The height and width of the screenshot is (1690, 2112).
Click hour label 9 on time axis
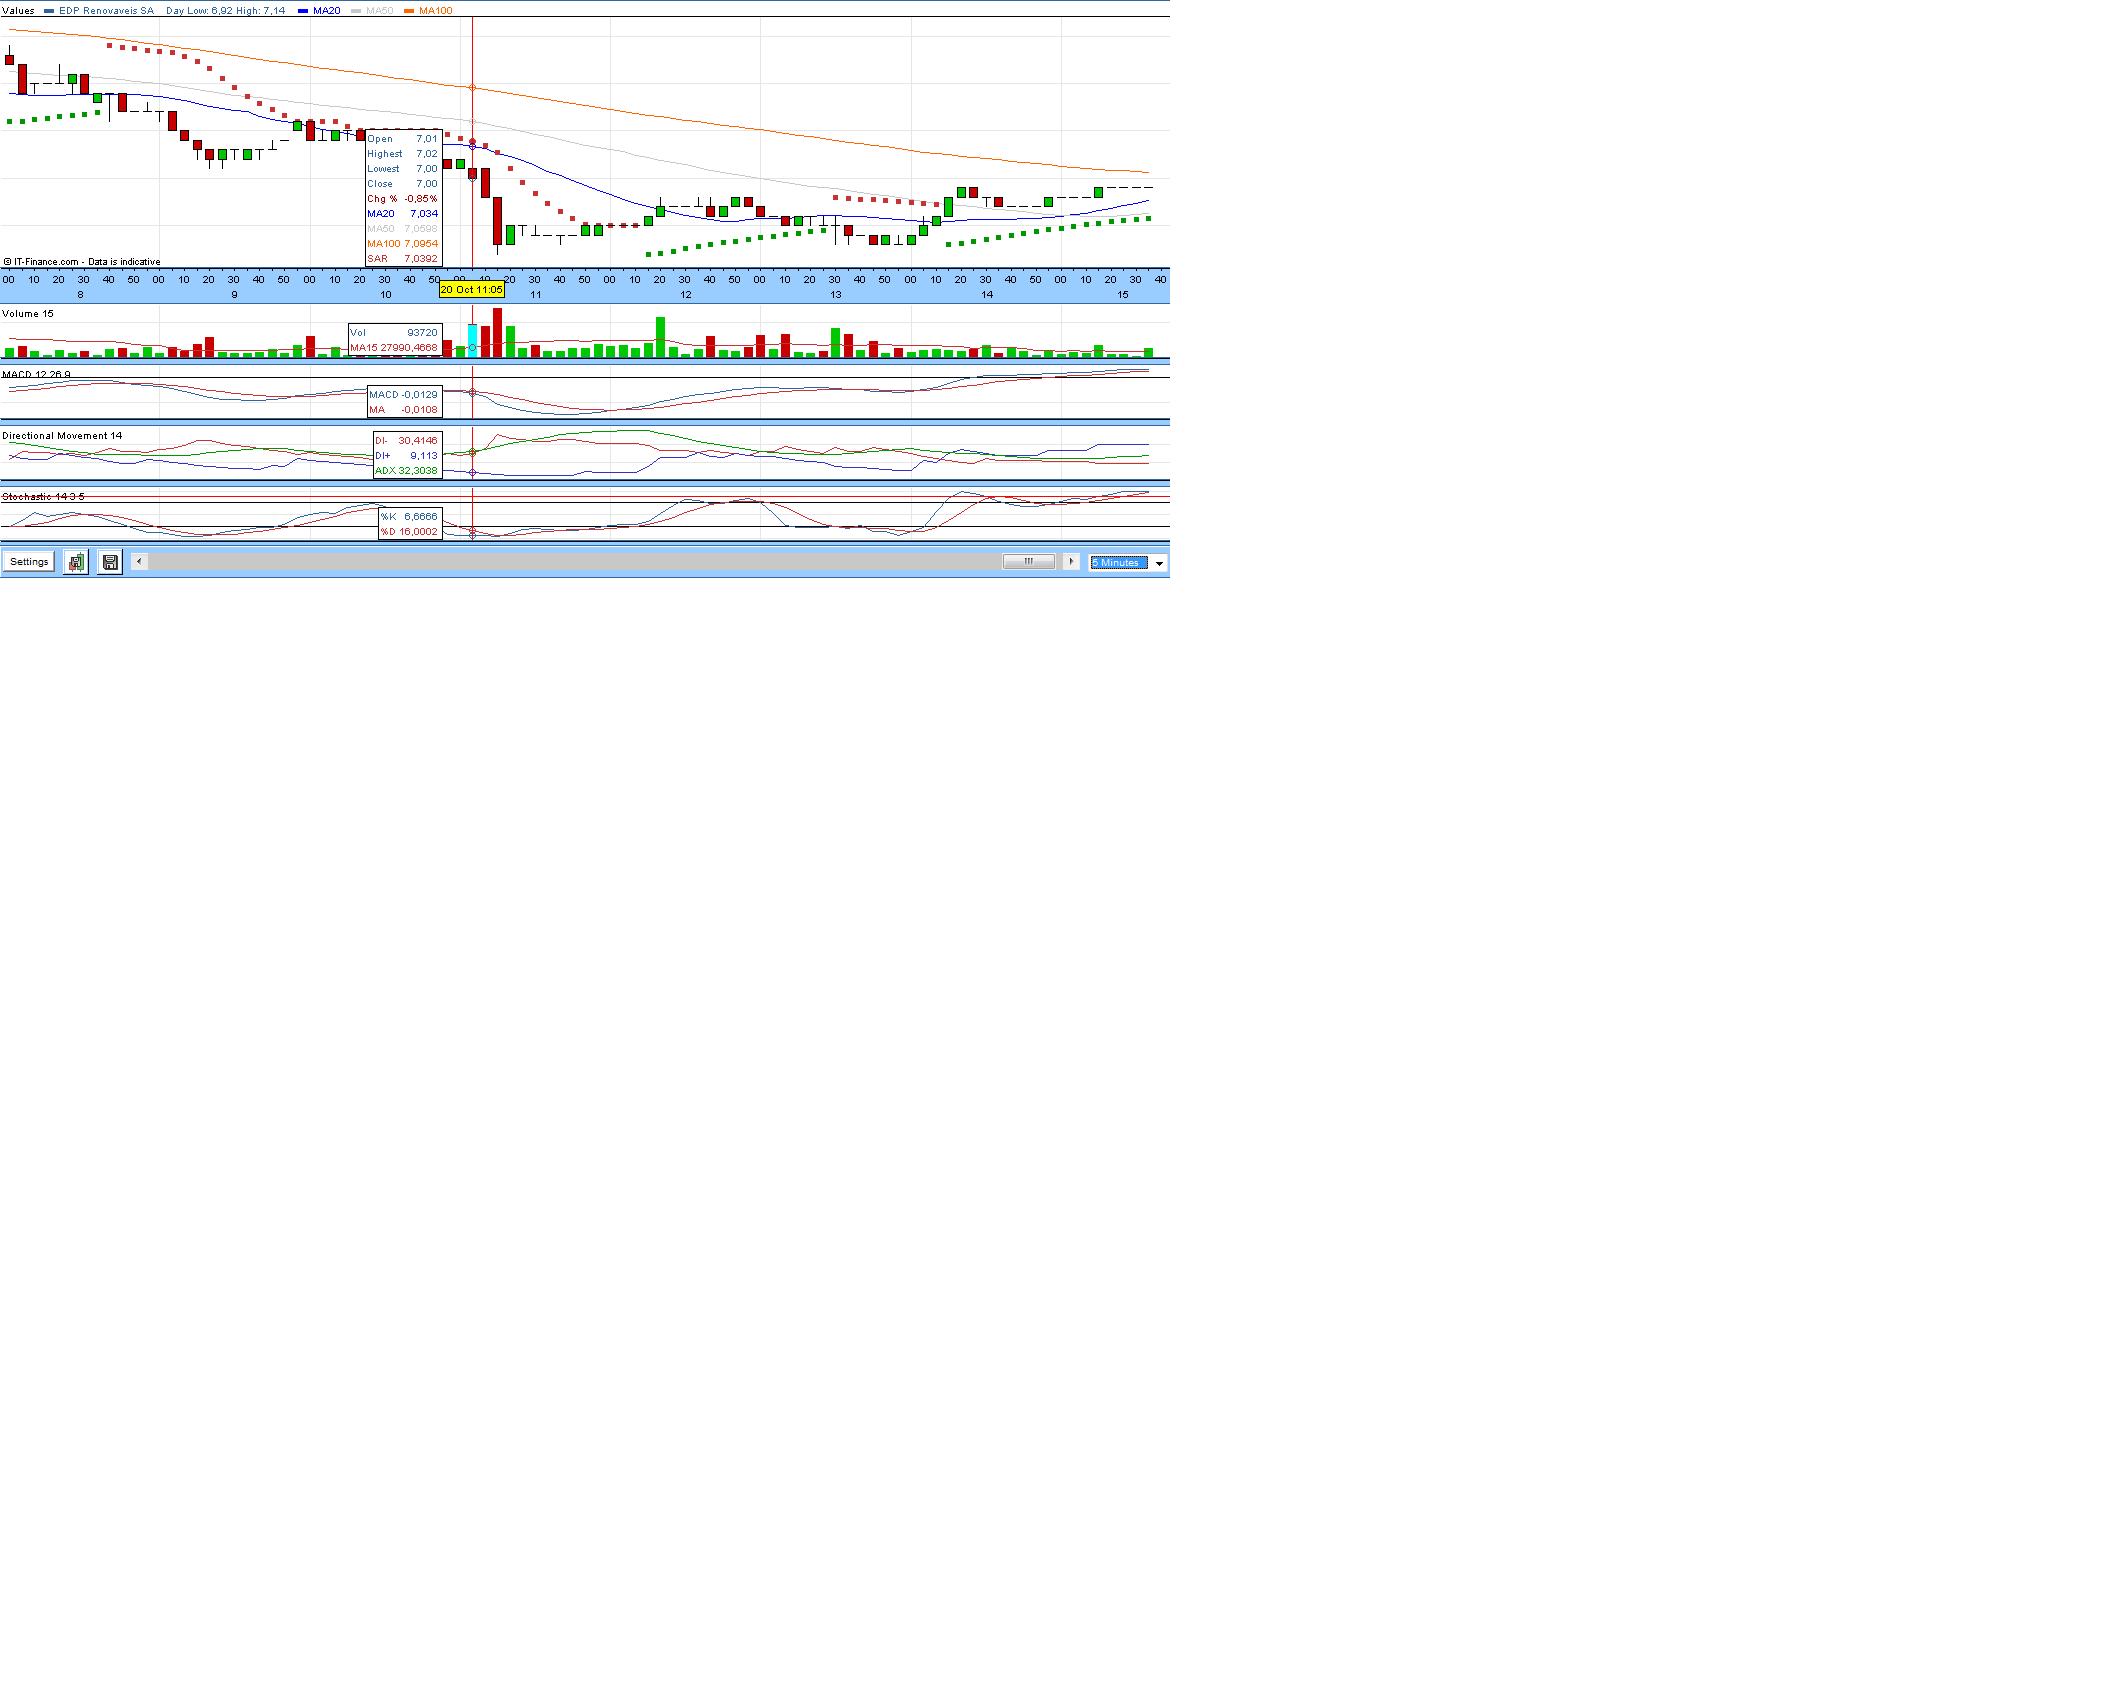tap(235, 295)
